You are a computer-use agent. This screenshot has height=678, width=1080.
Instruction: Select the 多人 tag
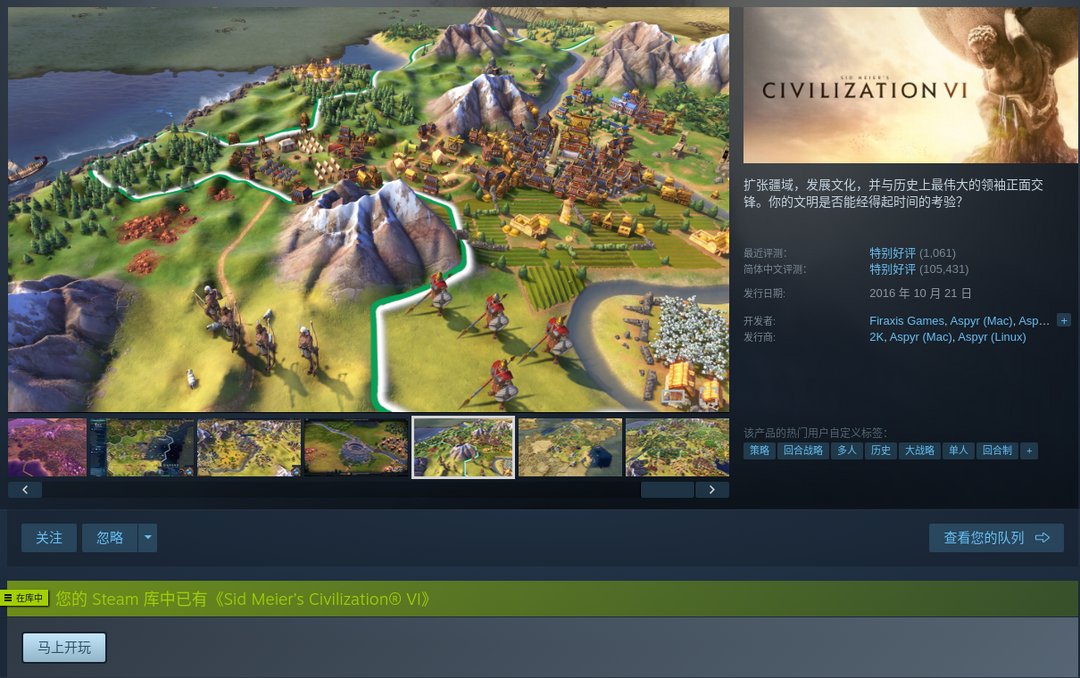[x=847, y=451]
